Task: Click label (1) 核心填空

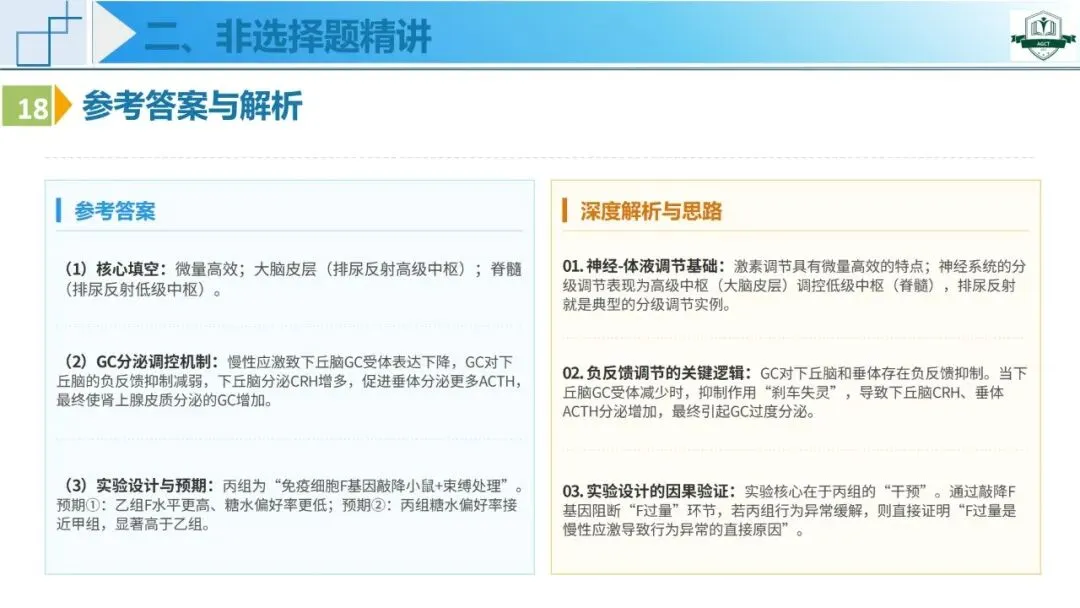Action: [x=116, y=269]
